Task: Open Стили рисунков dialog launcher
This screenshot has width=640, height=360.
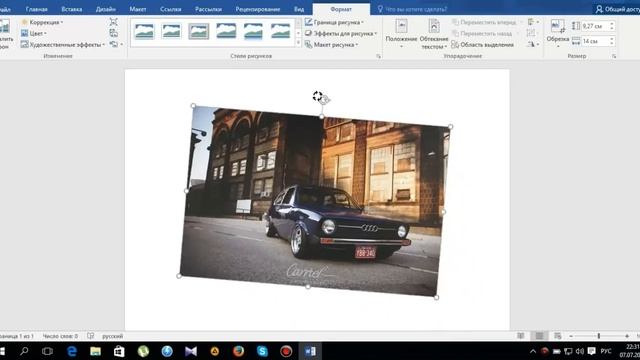Action: (378, 56)
